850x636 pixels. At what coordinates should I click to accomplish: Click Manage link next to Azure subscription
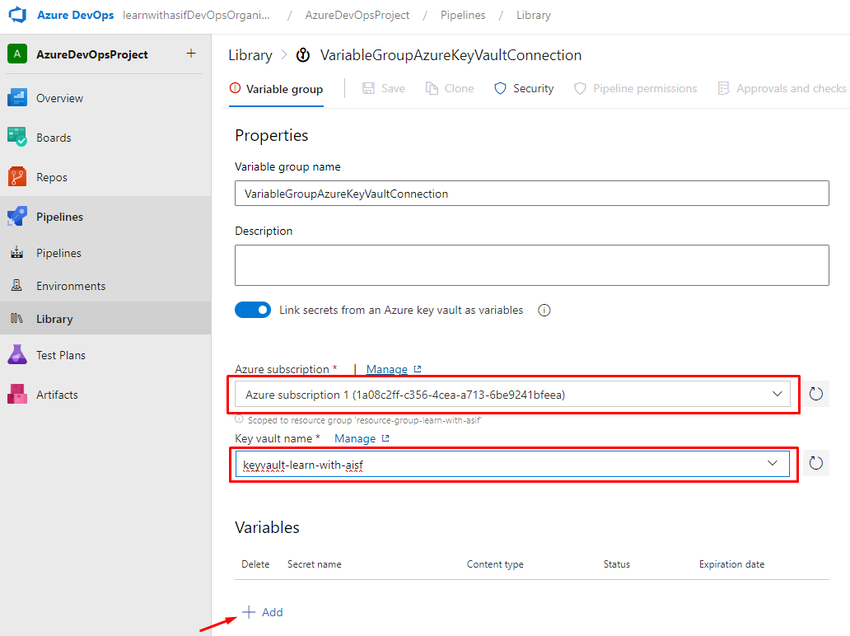coord(386,369)
